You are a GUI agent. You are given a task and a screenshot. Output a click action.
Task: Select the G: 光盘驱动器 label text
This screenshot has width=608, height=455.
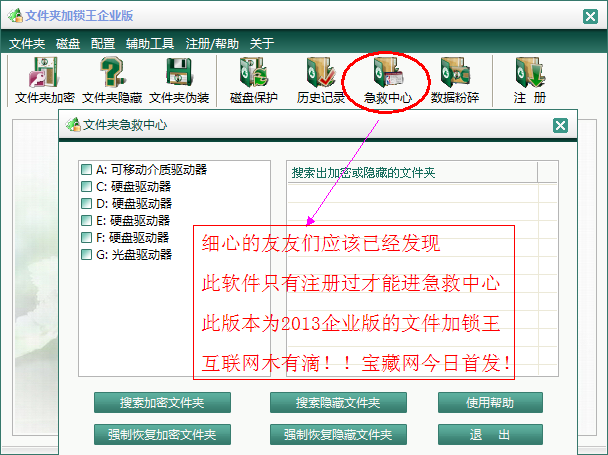pyautogui.click(x=134, y=254)
